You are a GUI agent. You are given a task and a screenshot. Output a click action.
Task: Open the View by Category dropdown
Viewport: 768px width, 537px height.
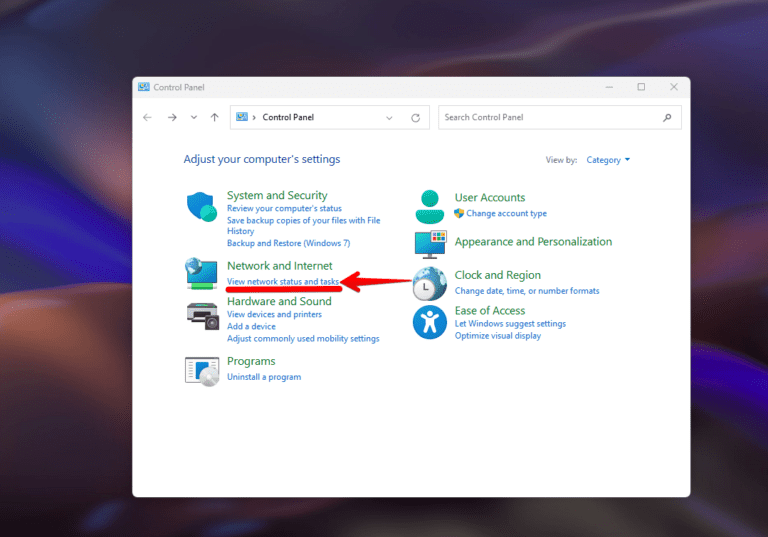click(608, 160)
